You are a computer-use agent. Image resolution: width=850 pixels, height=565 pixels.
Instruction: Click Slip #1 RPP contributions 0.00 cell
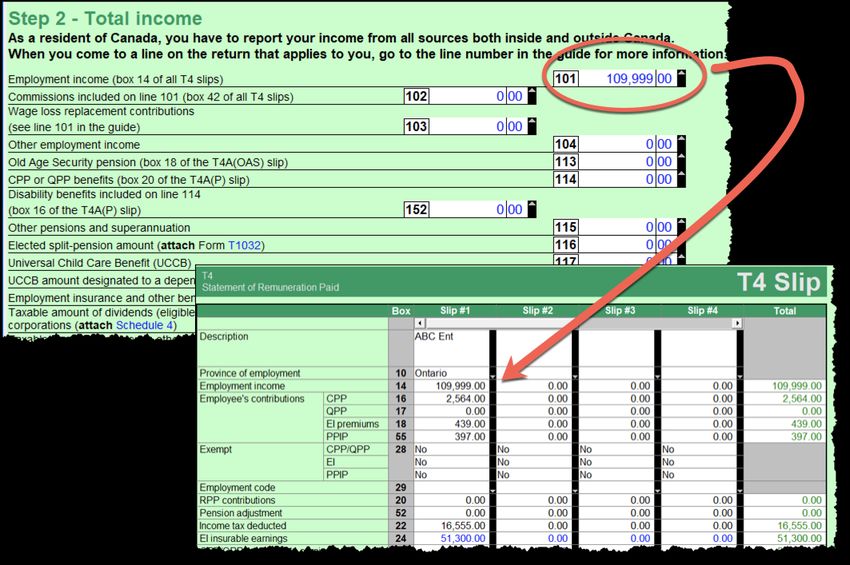pyautogui.click(x=451, y=500)
